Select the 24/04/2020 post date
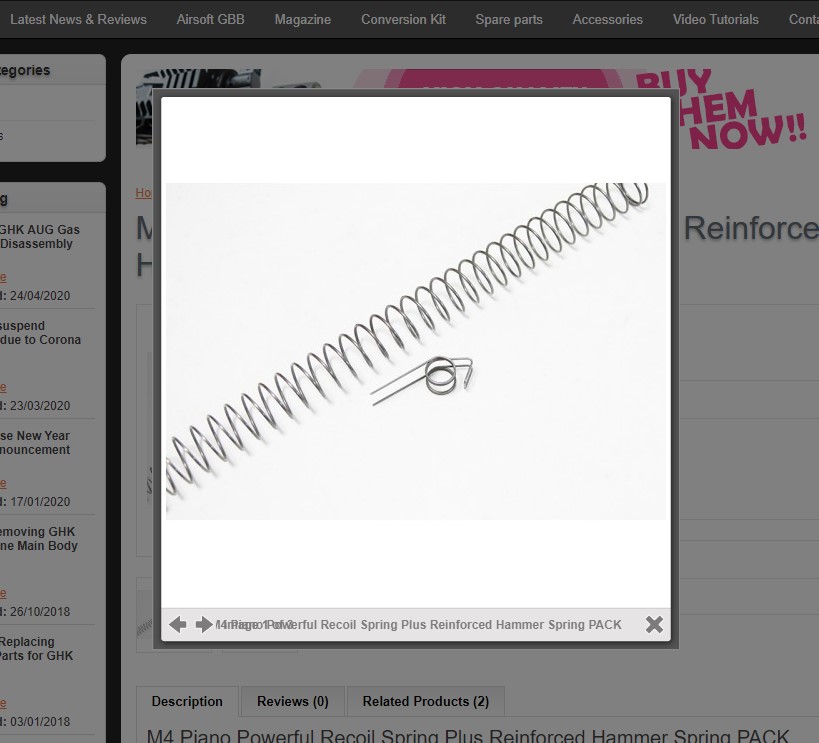Screen dimensions: 819x743 pyautogui.click(x=40, y=296)
